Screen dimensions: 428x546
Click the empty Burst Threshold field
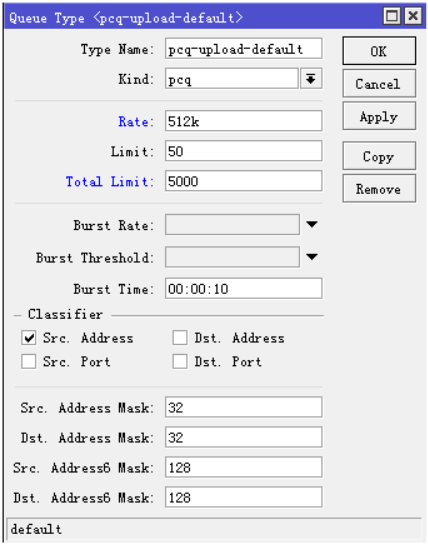pos(232,257)
